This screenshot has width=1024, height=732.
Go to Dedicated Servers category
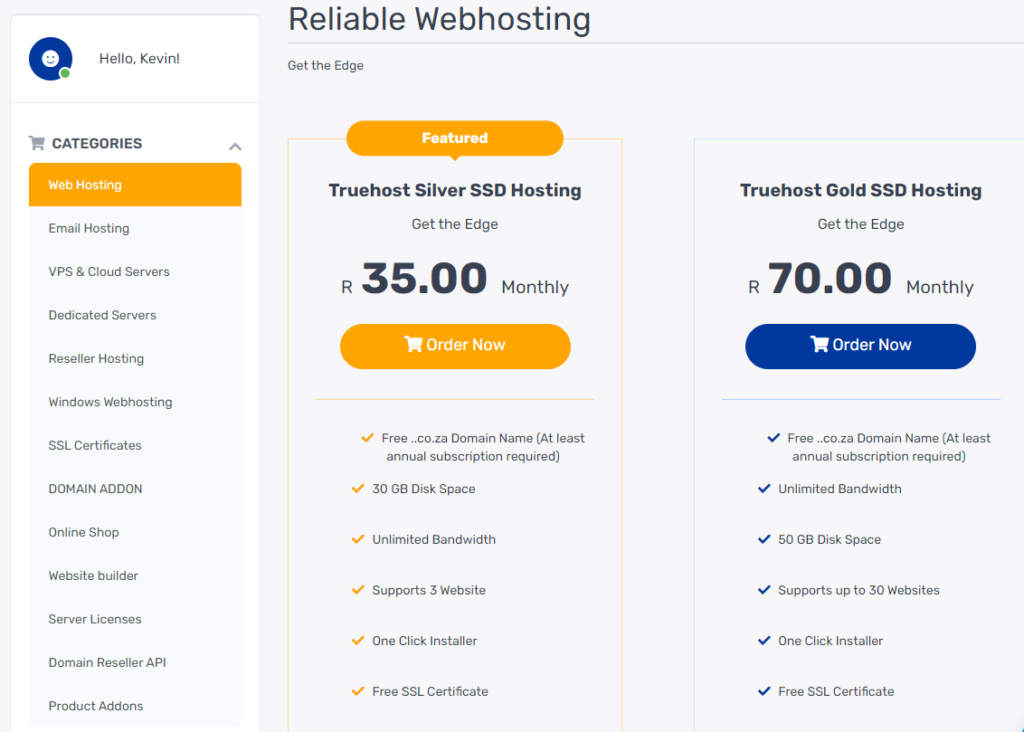135,315
